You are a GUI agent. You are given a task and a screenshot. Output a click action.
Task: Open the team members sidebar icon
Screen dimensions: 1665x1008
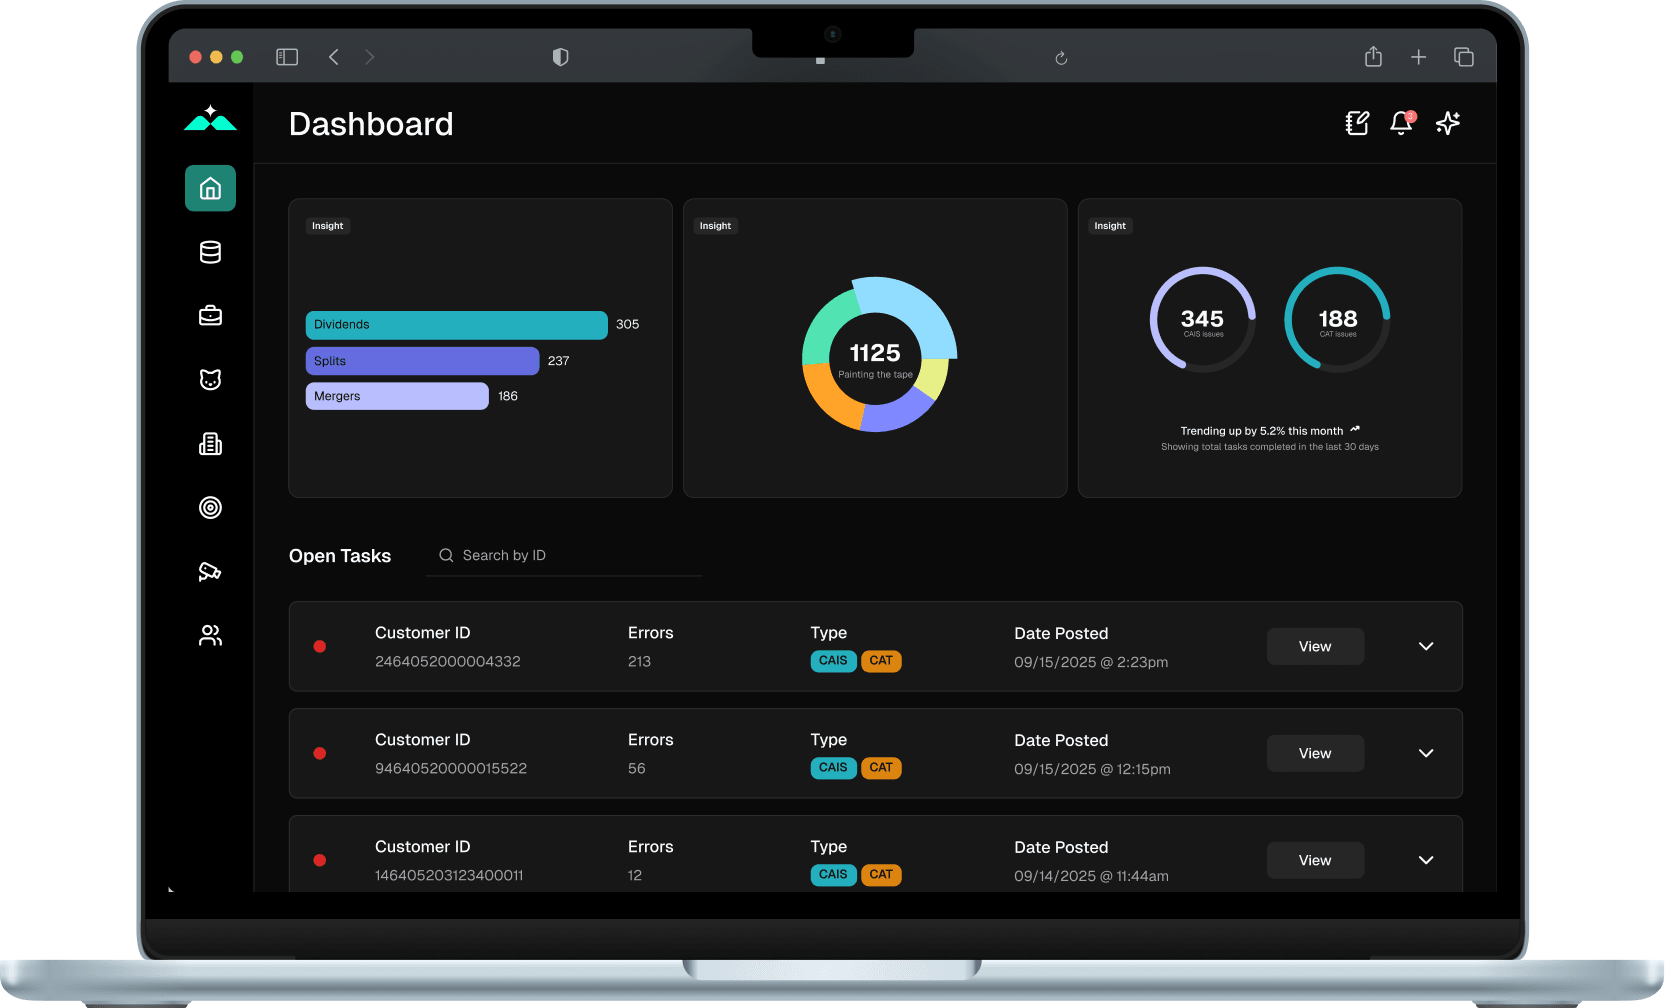pyautogui.click(x=210, y=635)
